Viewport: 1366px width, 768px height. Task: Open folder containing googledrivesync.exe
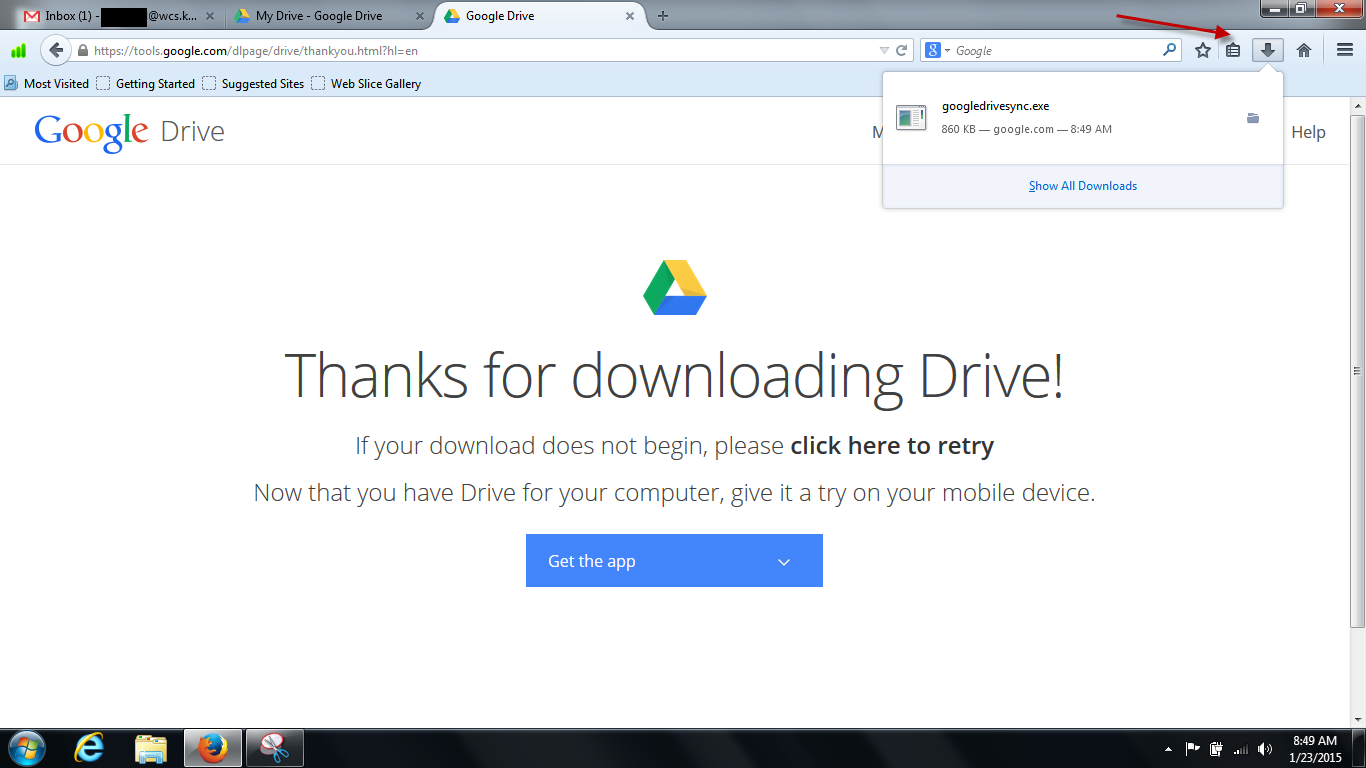click(x=1253, y=118)
